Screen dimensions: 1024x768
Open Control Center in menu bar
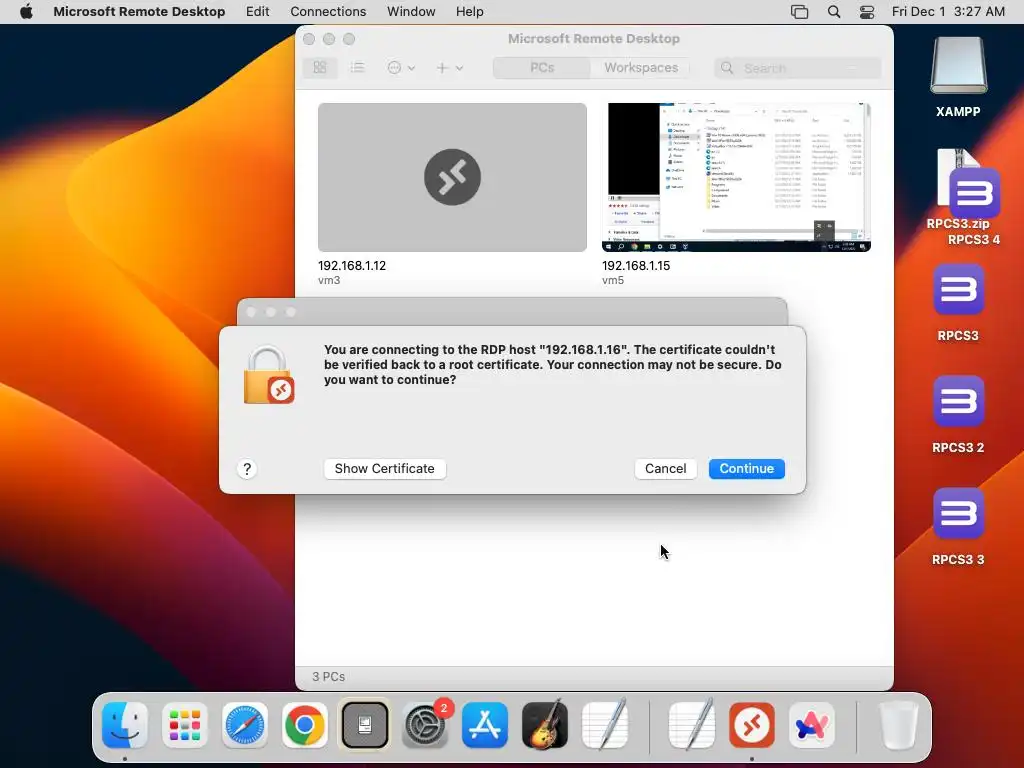coord(867,12)
